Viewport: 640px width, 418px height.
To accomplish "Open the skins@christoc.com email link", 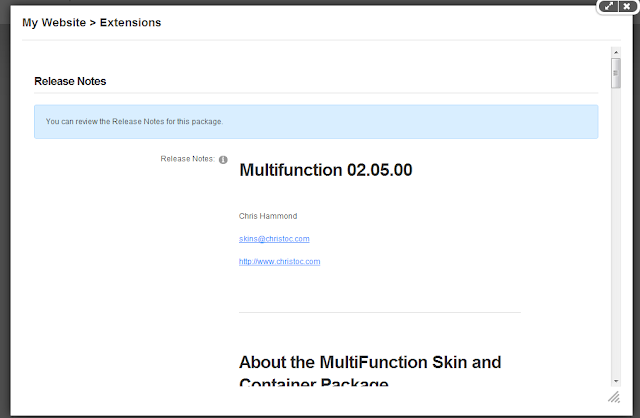I will [274, 239].
